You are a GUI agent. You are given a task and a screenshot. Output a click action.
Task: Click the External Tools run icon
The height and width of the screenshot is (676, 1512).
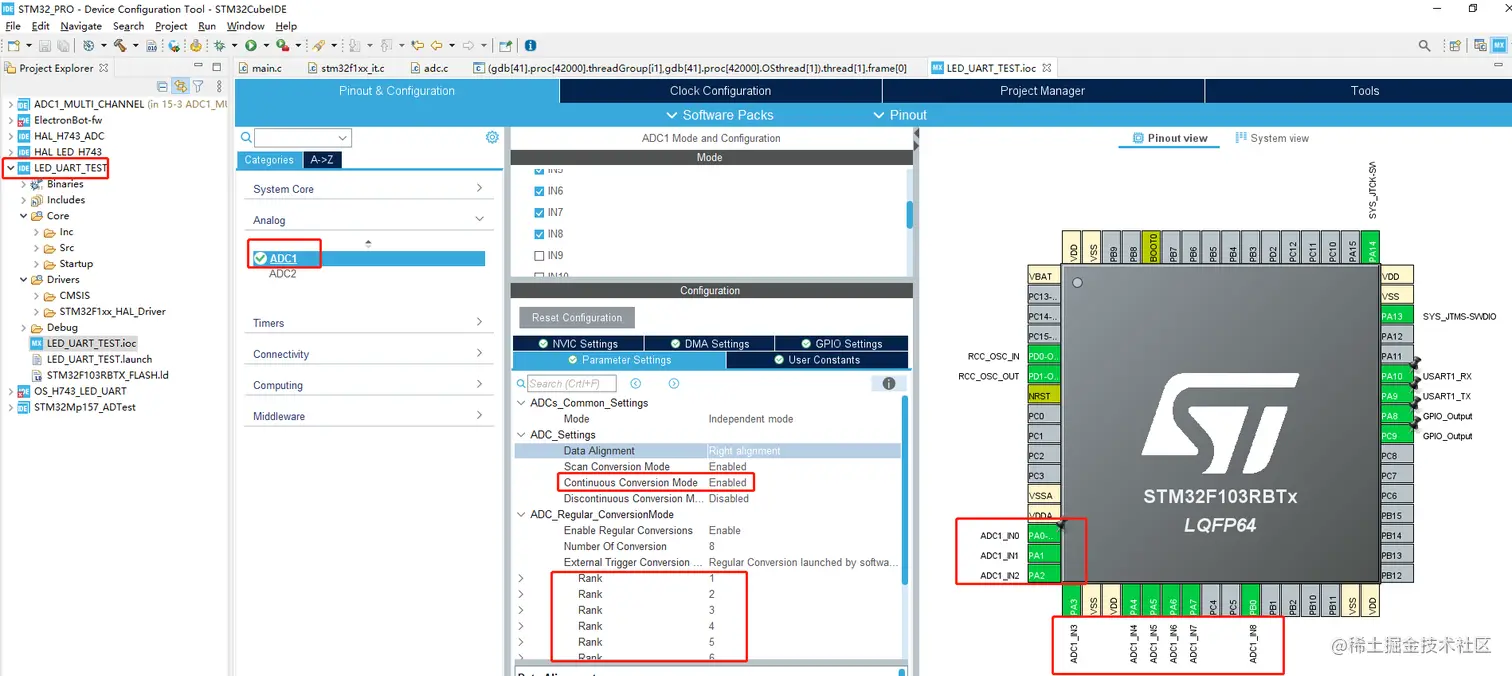pos(283,46)
